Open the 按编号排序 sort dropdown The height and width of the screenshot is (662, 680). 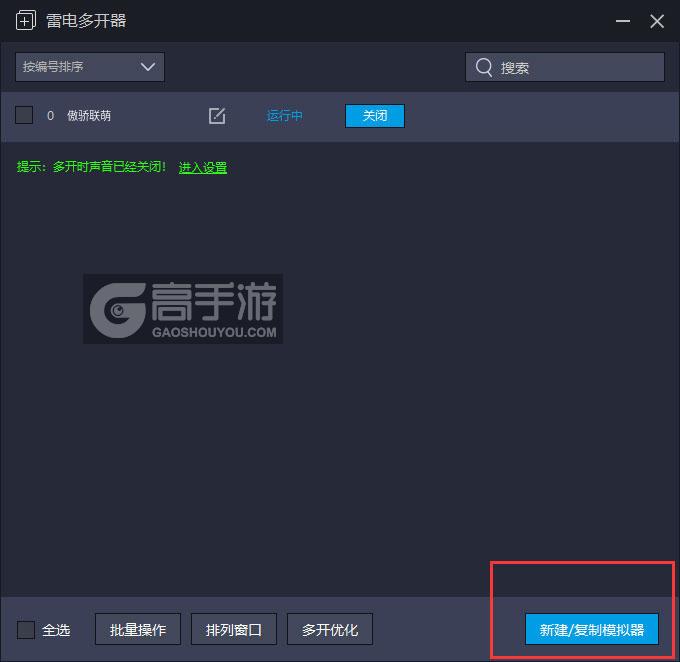(90, 67)
